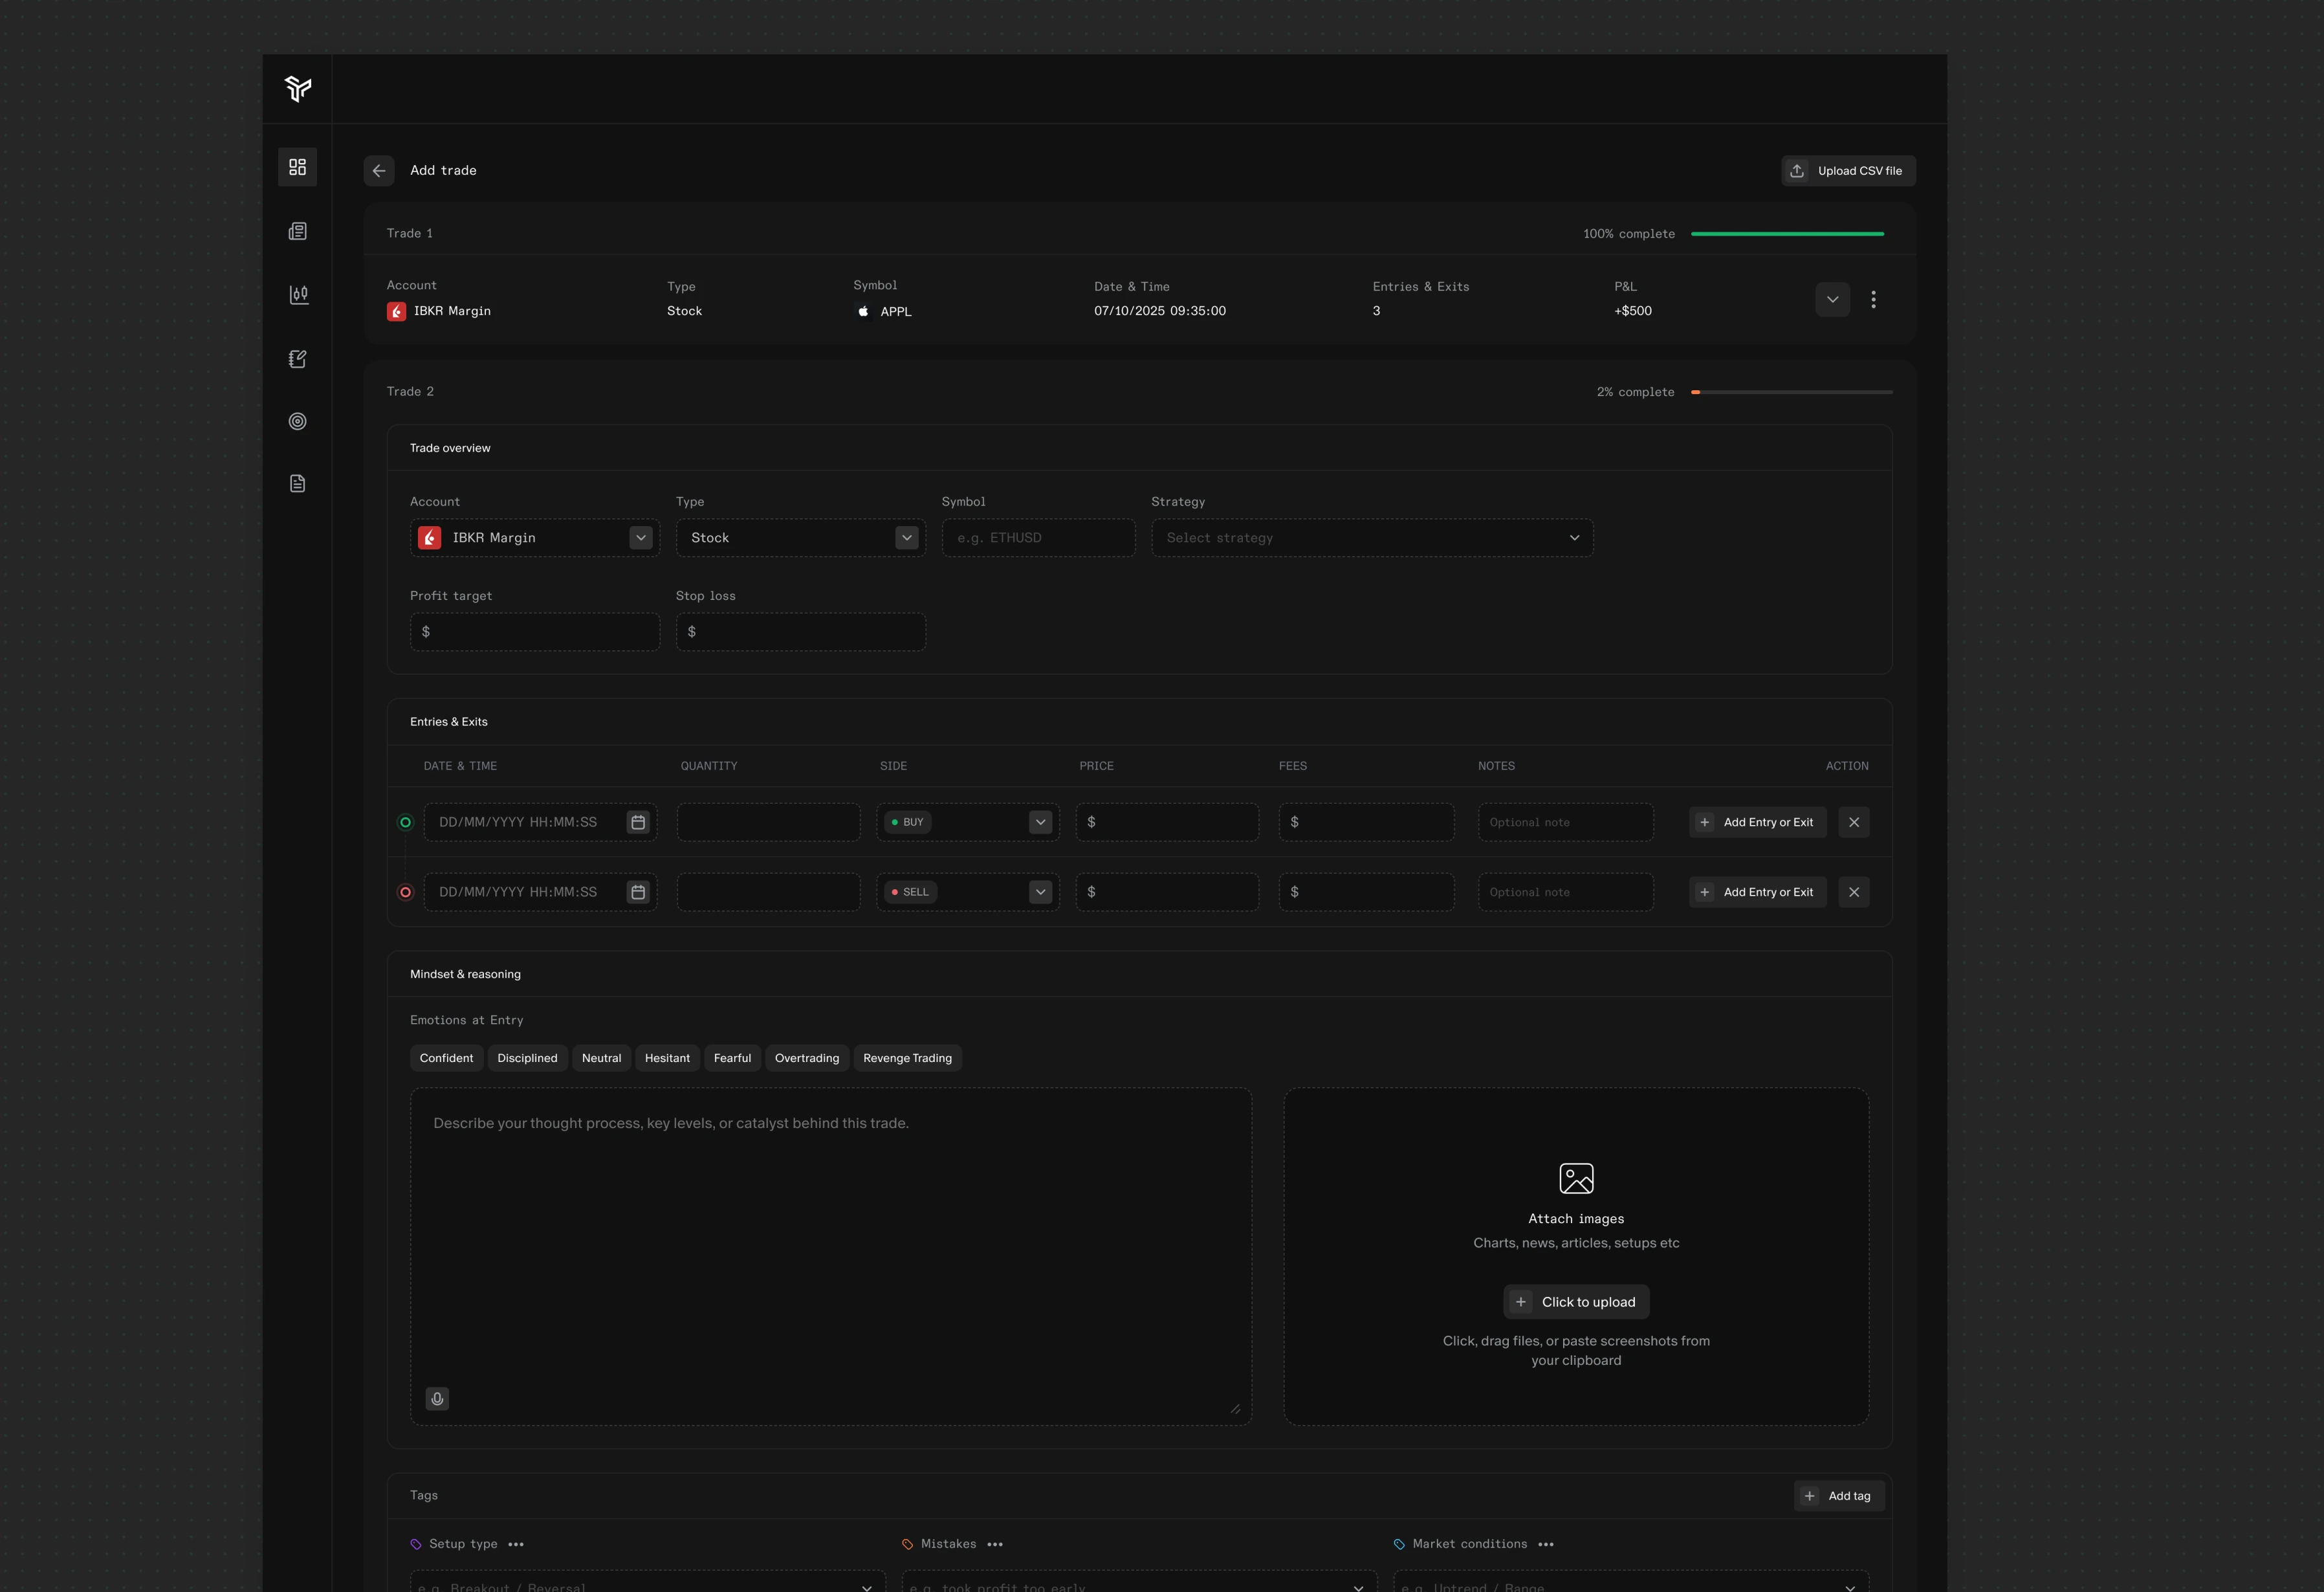Focus the BUY row date and time field

pos(540,822)
